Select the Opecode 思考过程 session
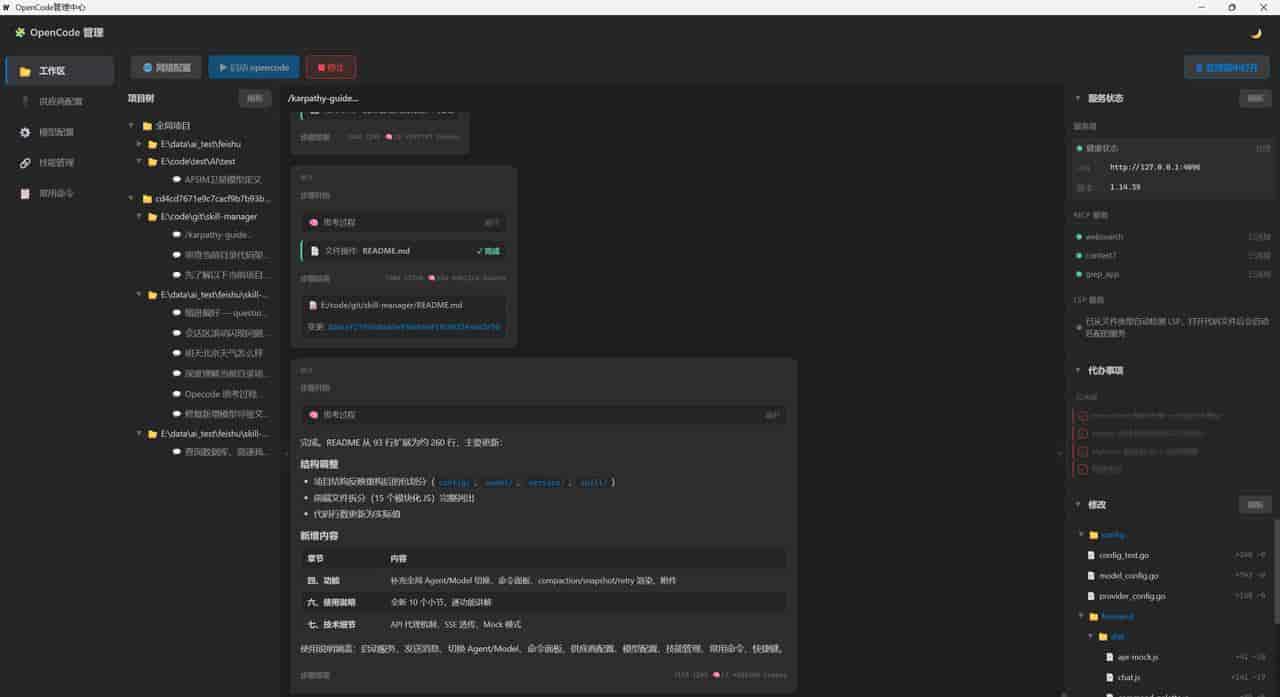Screen dimensions: 1280x697 tap(226, 394)
